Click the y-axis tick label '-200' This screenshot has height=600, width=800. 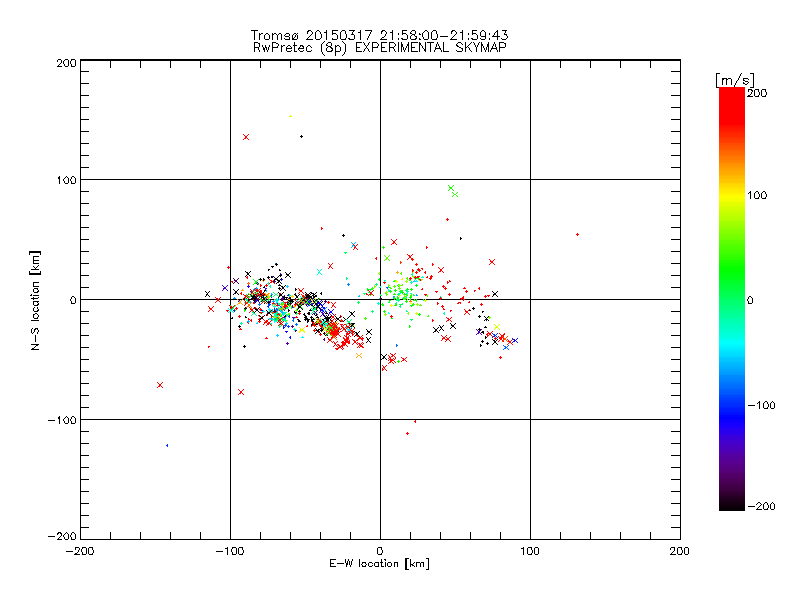(62, 536)
